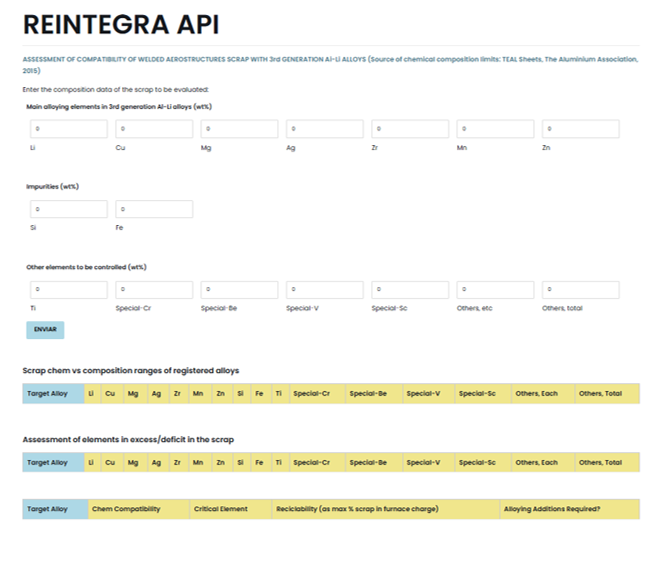Select the Zn input box
The width and height of the screenshot is (669, 563).
coord(580,129)
